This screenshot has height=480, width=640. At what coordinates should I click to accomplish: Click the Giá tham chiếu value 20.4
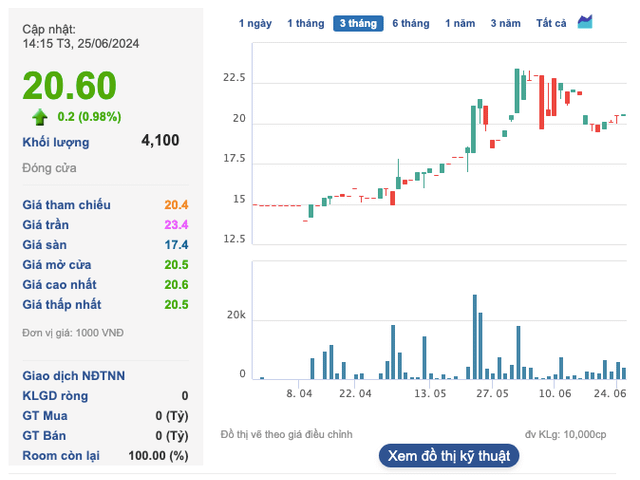pyautogui.click(x=177, y=205)
